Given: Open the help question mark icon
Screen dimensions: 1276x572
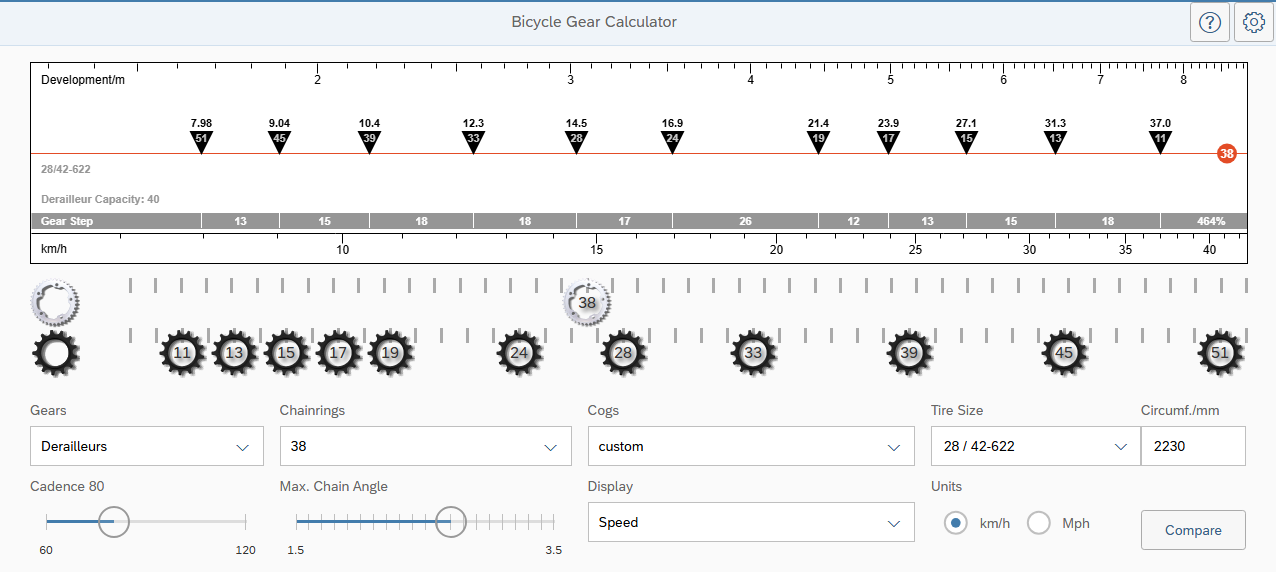Looking at the screenshot, I should 1209,22.
